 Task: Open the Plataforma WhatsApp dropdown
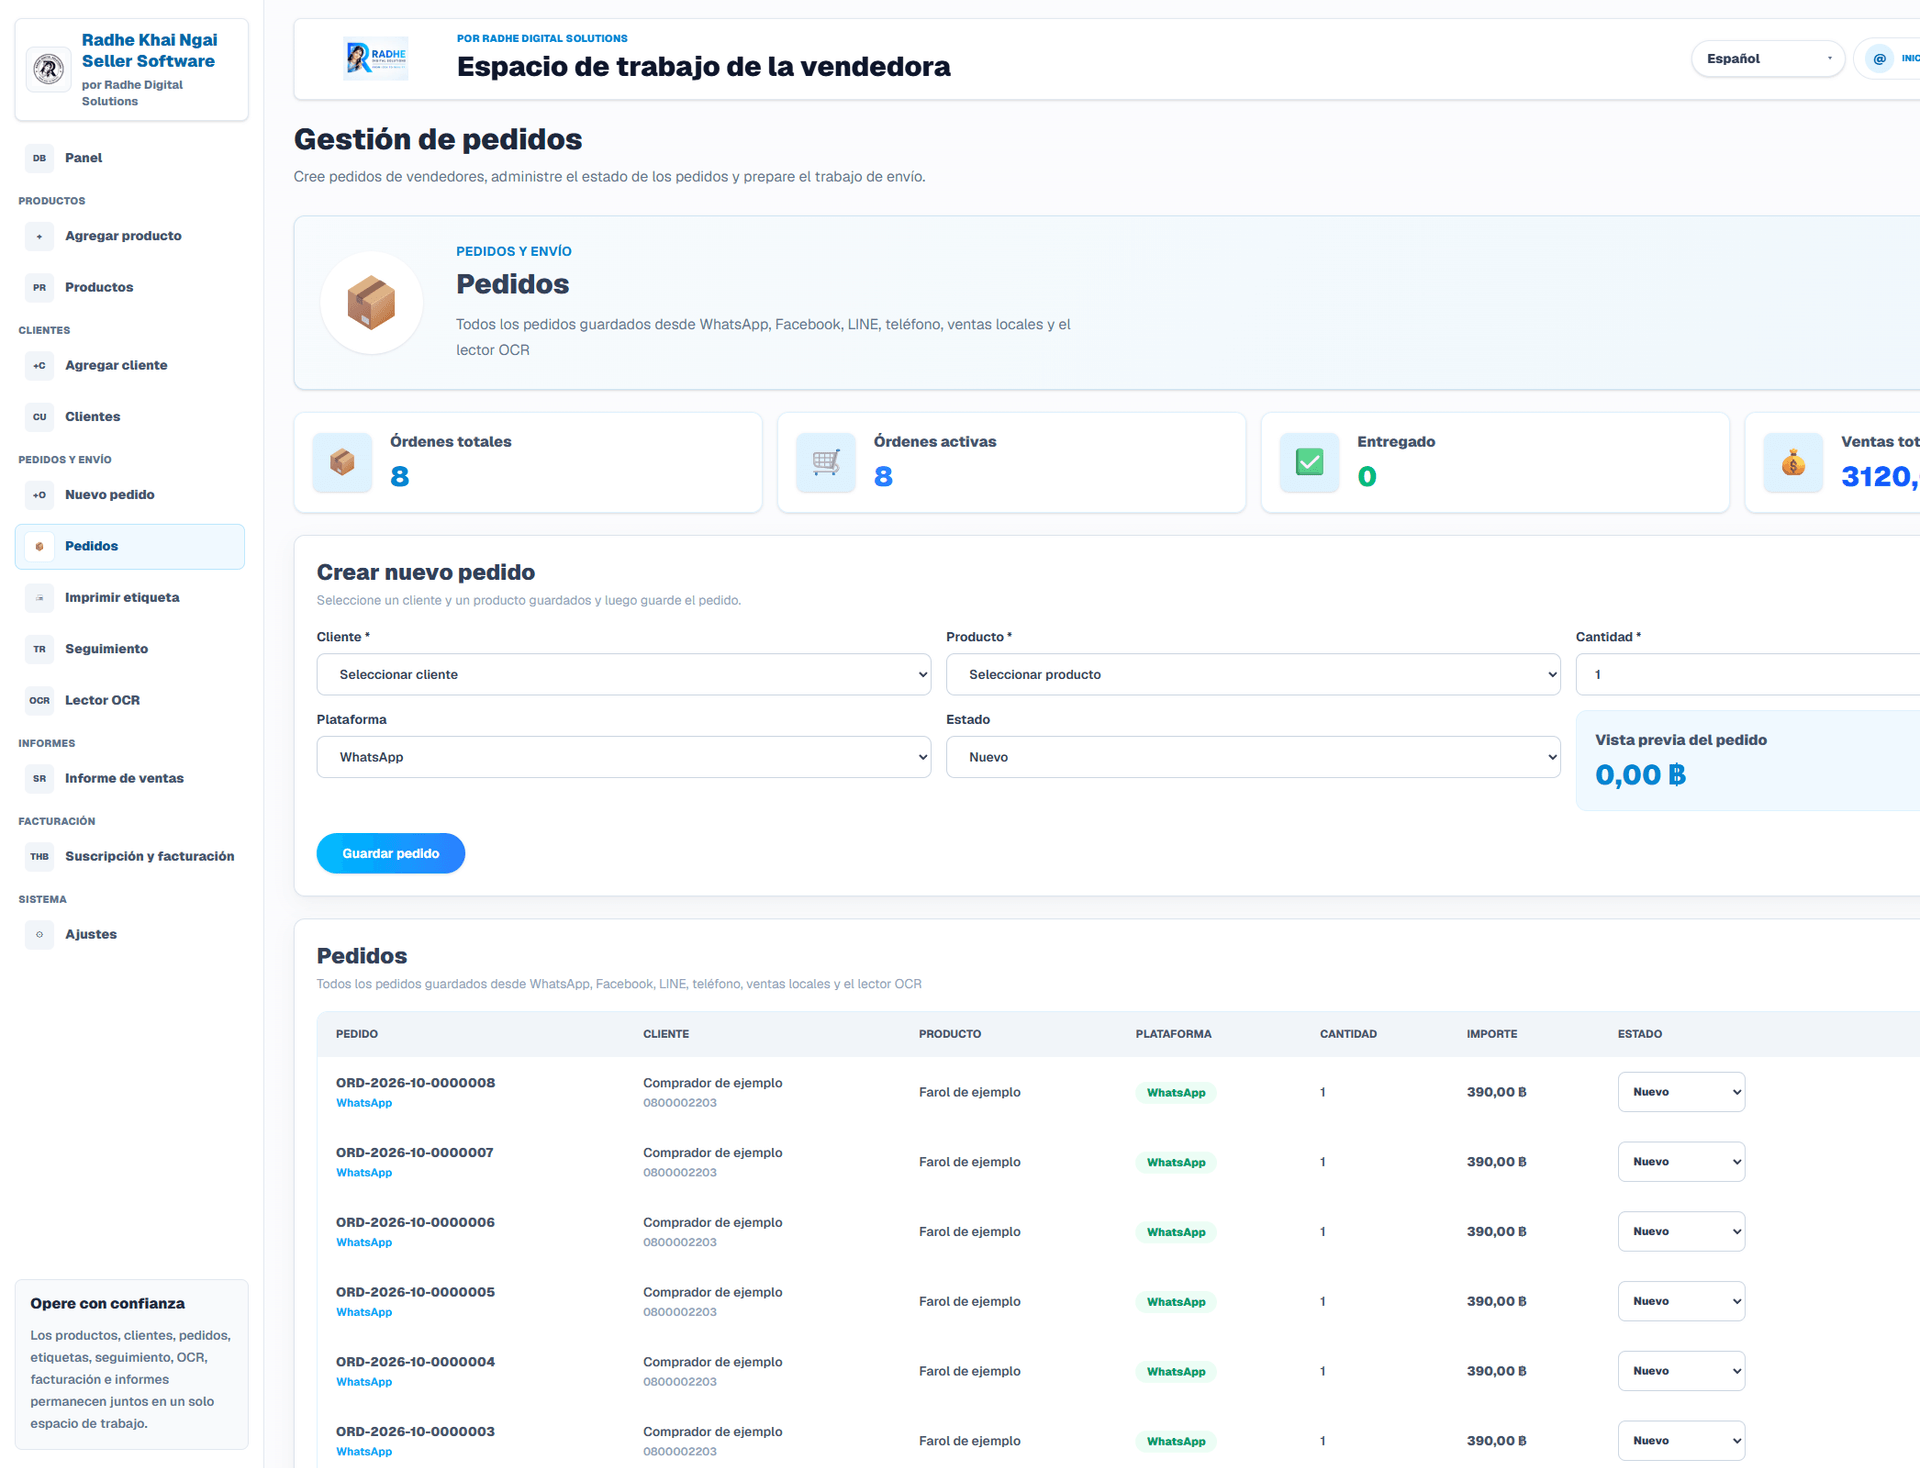point(623,757)
